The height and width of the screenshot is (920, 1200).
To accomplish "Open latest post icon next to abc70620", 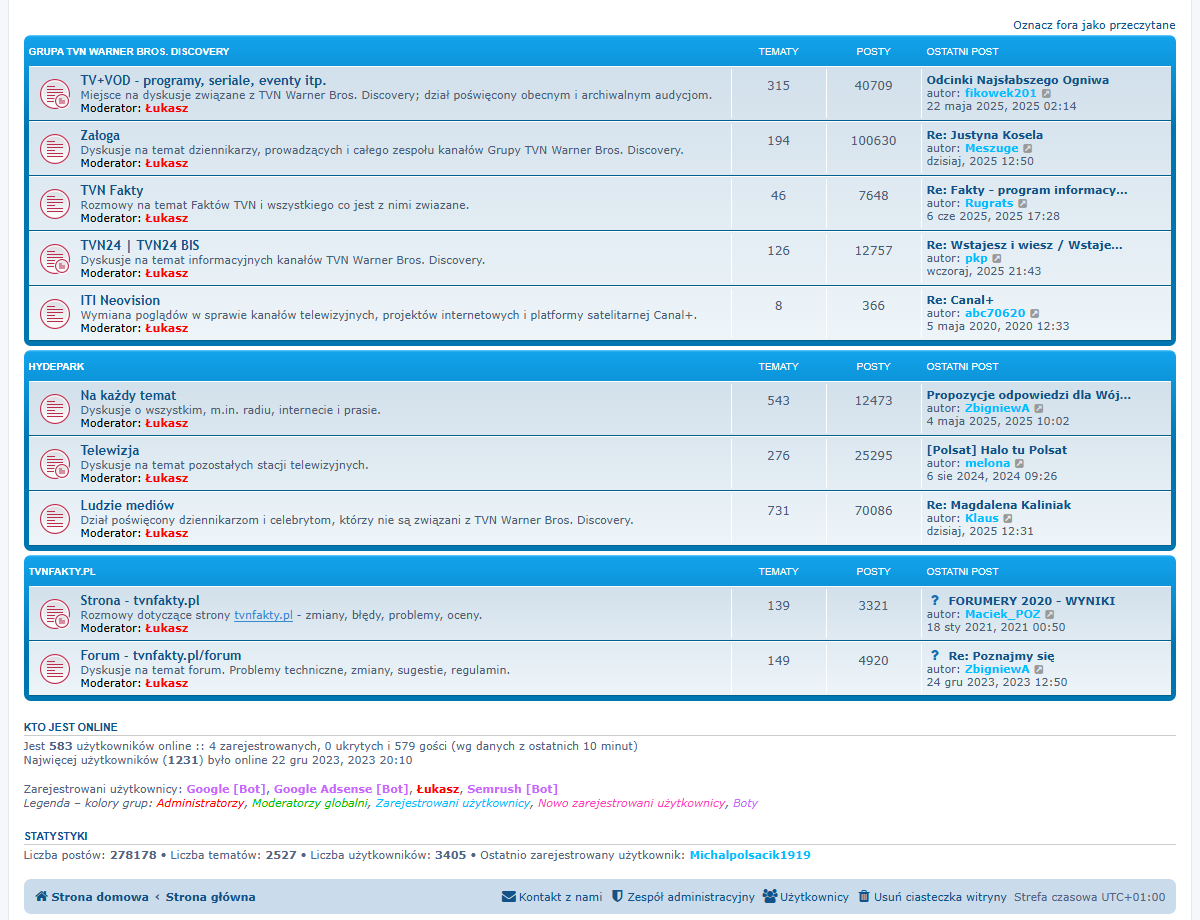I will click(x=1035, y=313).
